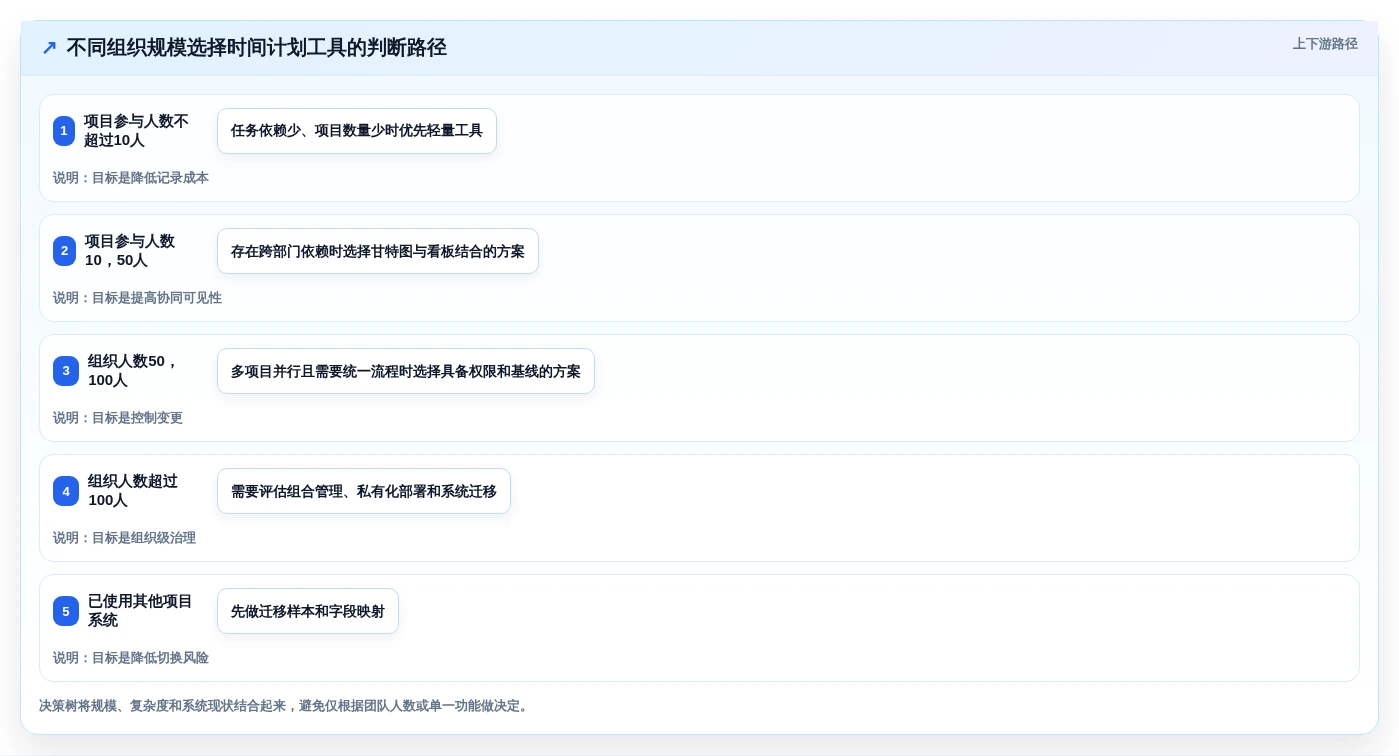Click 项目参与人数10，50人 condition label

(x=130, y=251)
